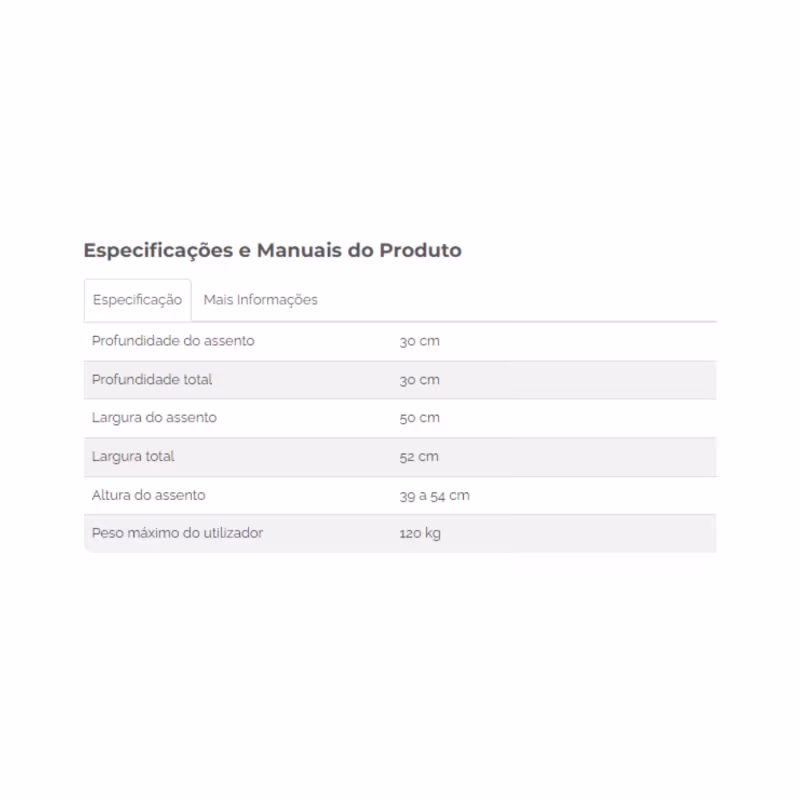Click the word Produto in the heading

[420, 251]
